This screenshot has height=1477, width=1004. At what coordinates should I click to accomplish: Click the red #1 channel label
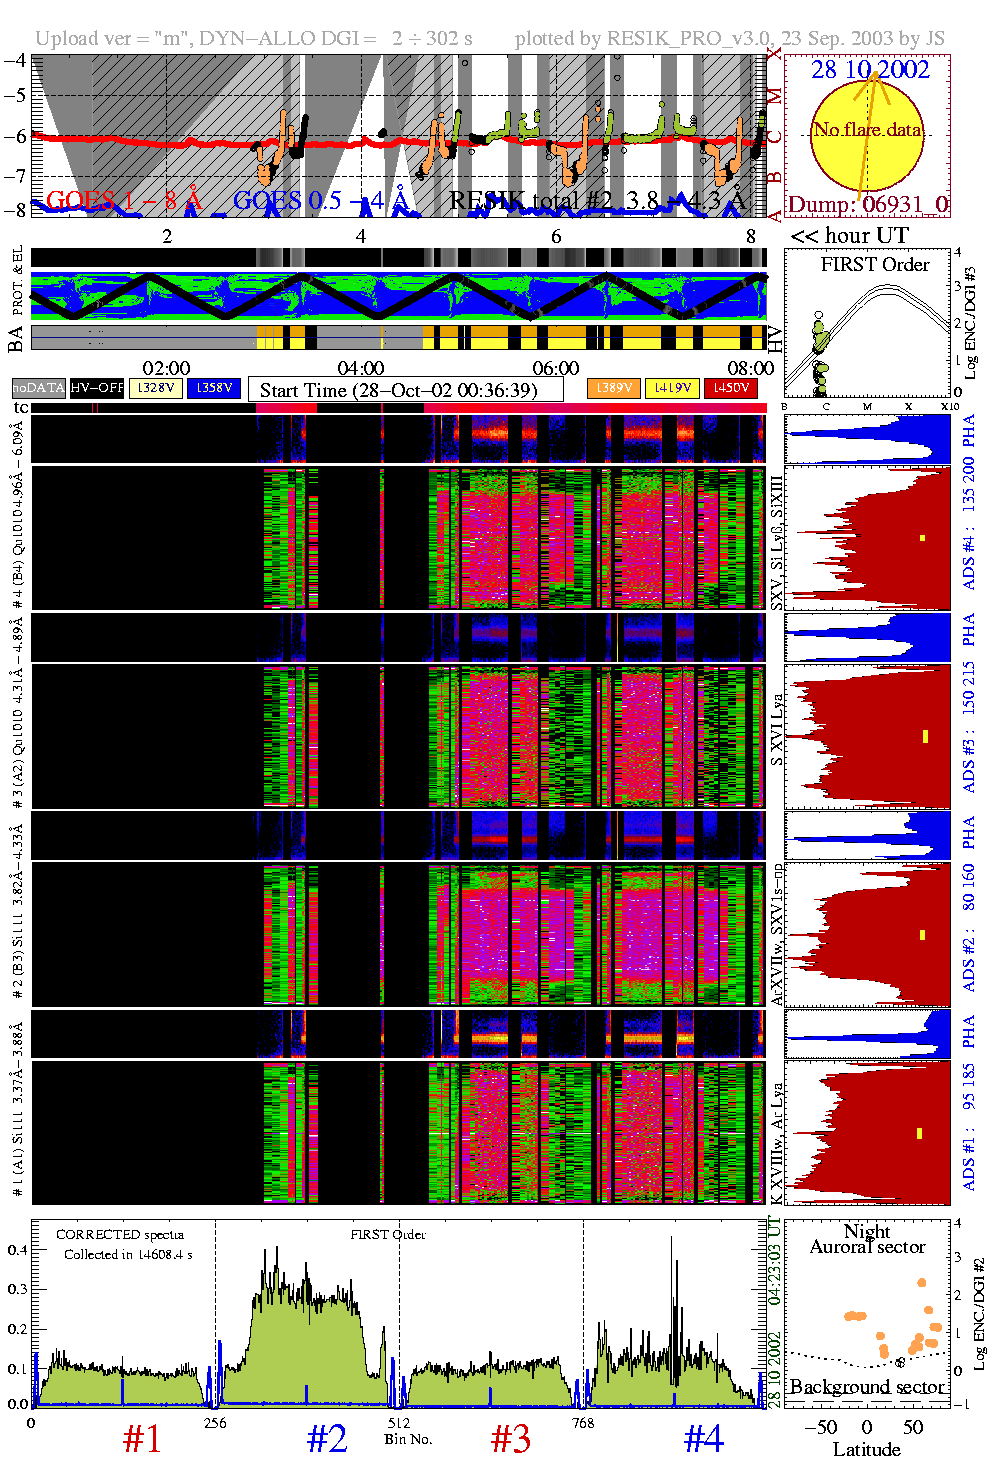click(142, 1439)
